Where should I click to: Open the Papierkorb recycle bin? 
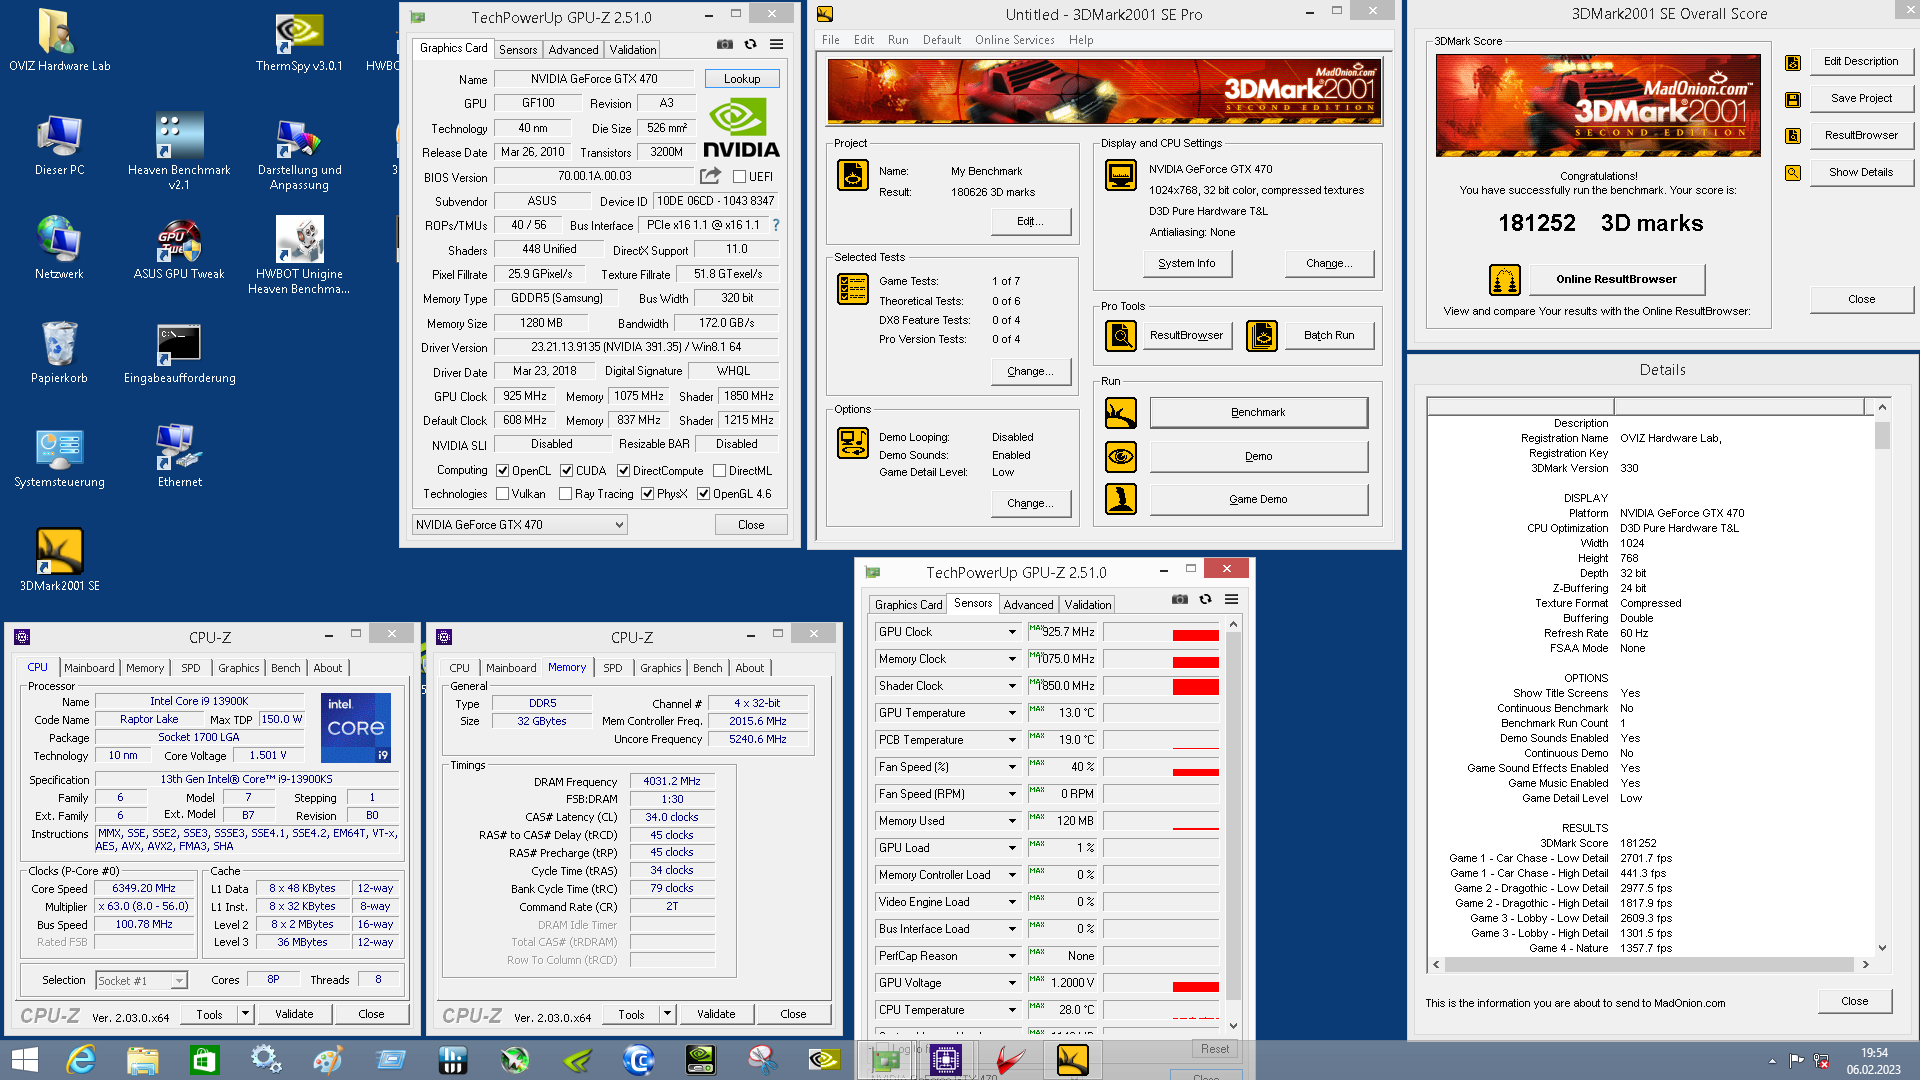[x=59, y=353]
